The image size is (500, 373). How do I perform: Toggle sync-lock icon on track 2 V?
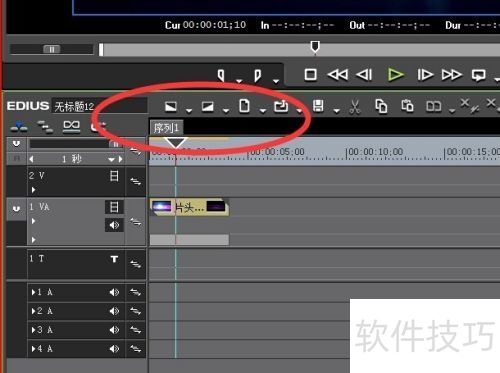click(x=136, y=182)
